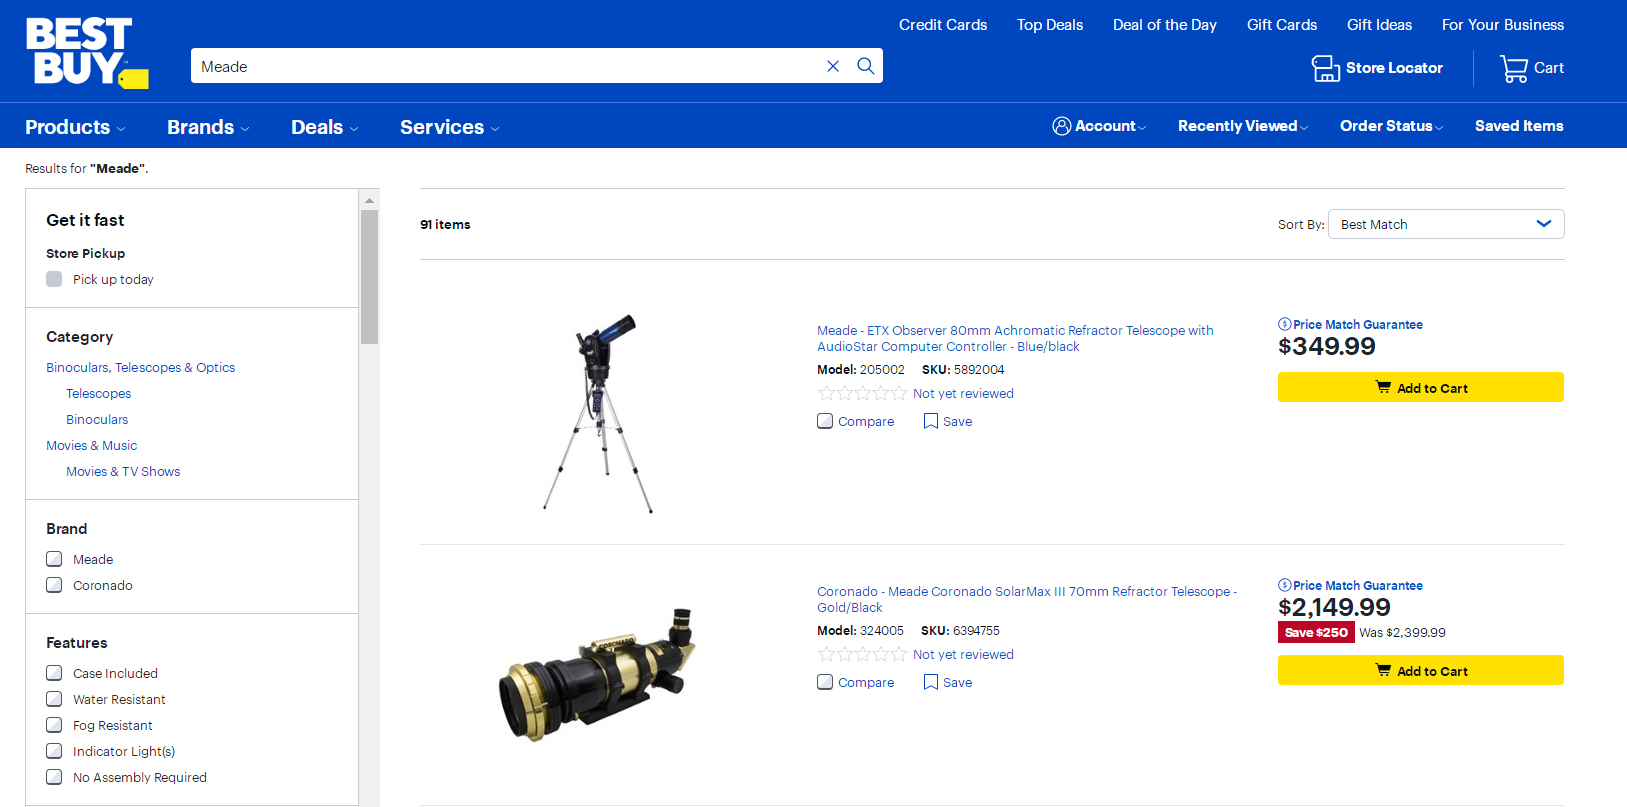The width and height of the screenshot is (1627, 807).
Task: Click star rating of Meade ETX Observer
Action: point(862,393)
